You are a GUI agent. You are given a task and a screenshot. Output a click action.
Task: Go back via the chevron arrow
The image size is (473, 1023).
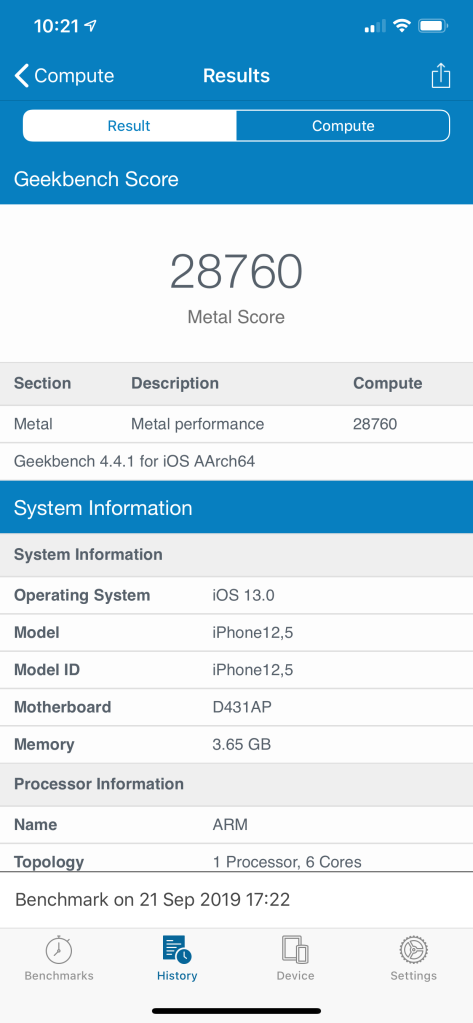(22, 76)
